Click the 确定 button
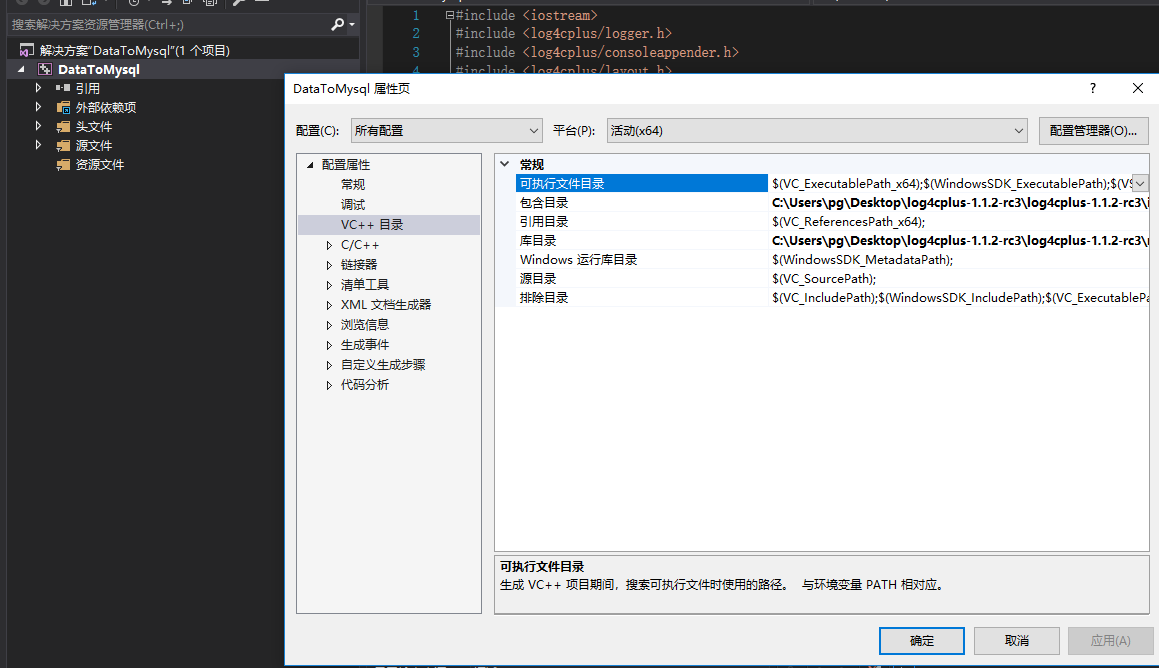The image size is (1159, 668). [x=921, y=641]
